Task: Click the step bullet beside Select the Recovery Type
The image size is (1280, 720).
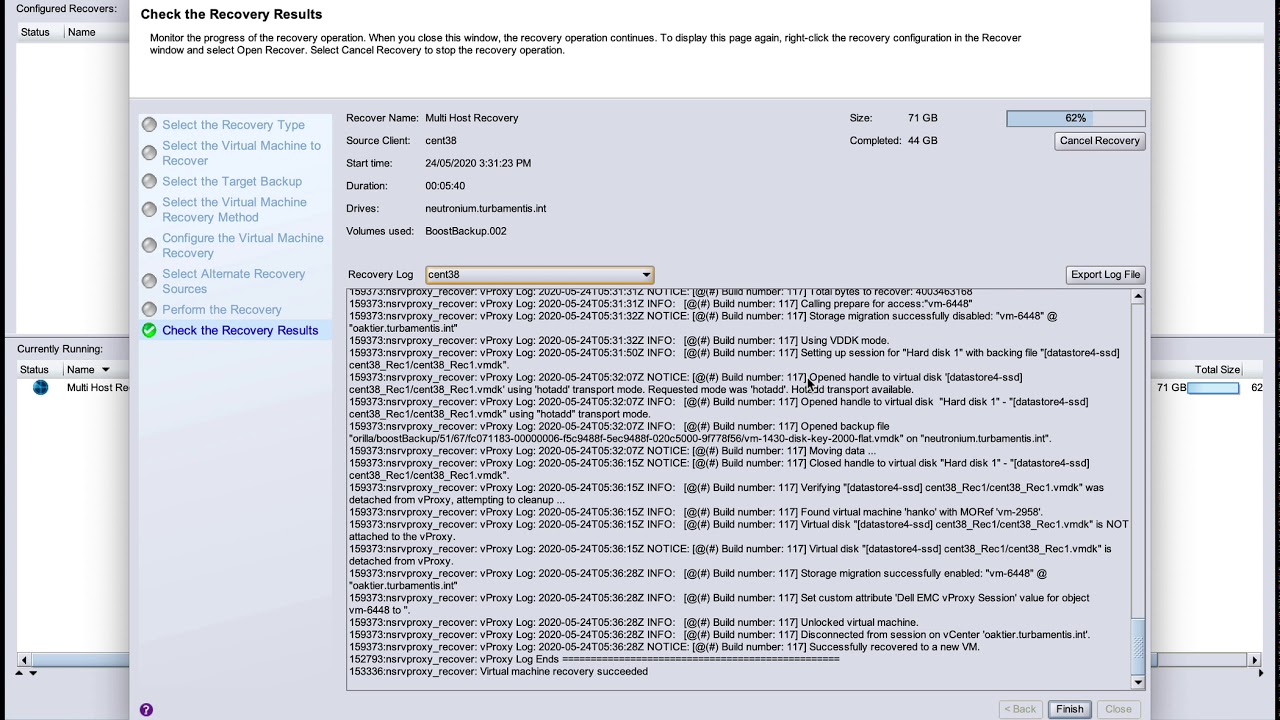Action: pyautogui.click(x=149, y=125)
